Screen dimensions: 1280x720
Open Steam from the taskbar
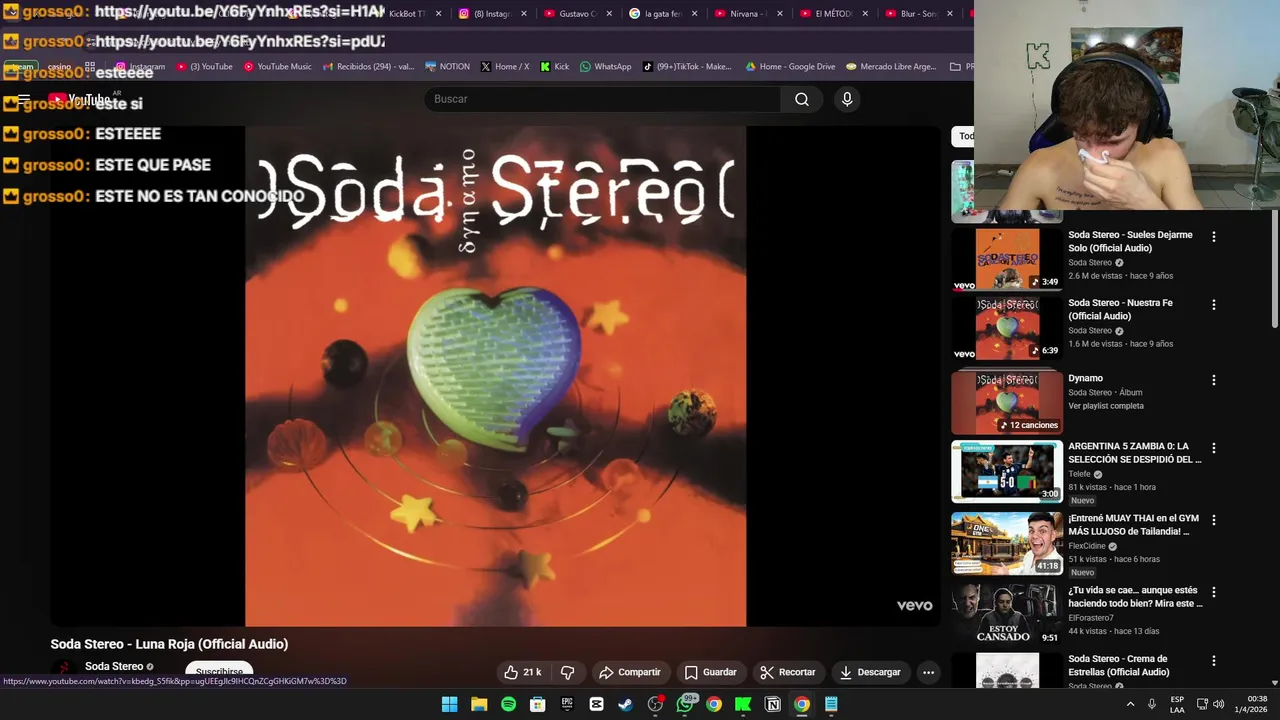tap(625, 704)
